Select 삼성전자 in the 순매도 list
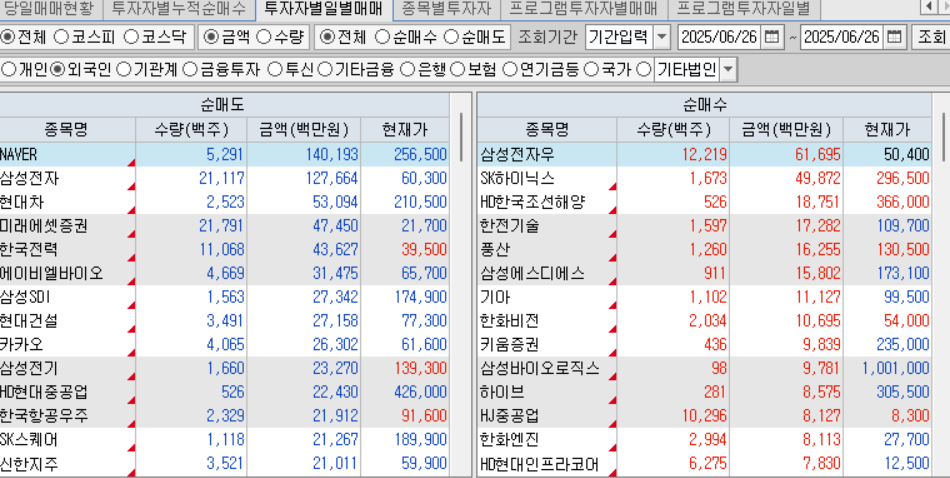 (x=224, y=178)
